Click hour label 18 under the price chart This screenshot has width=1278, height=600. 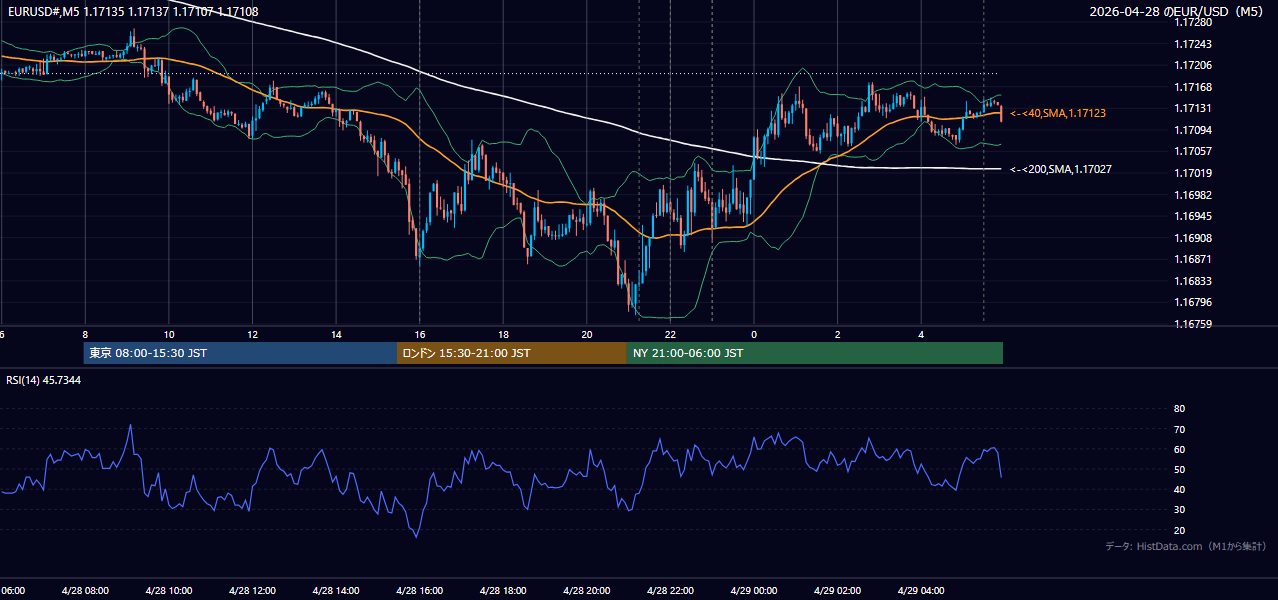(x=504, y=335)
